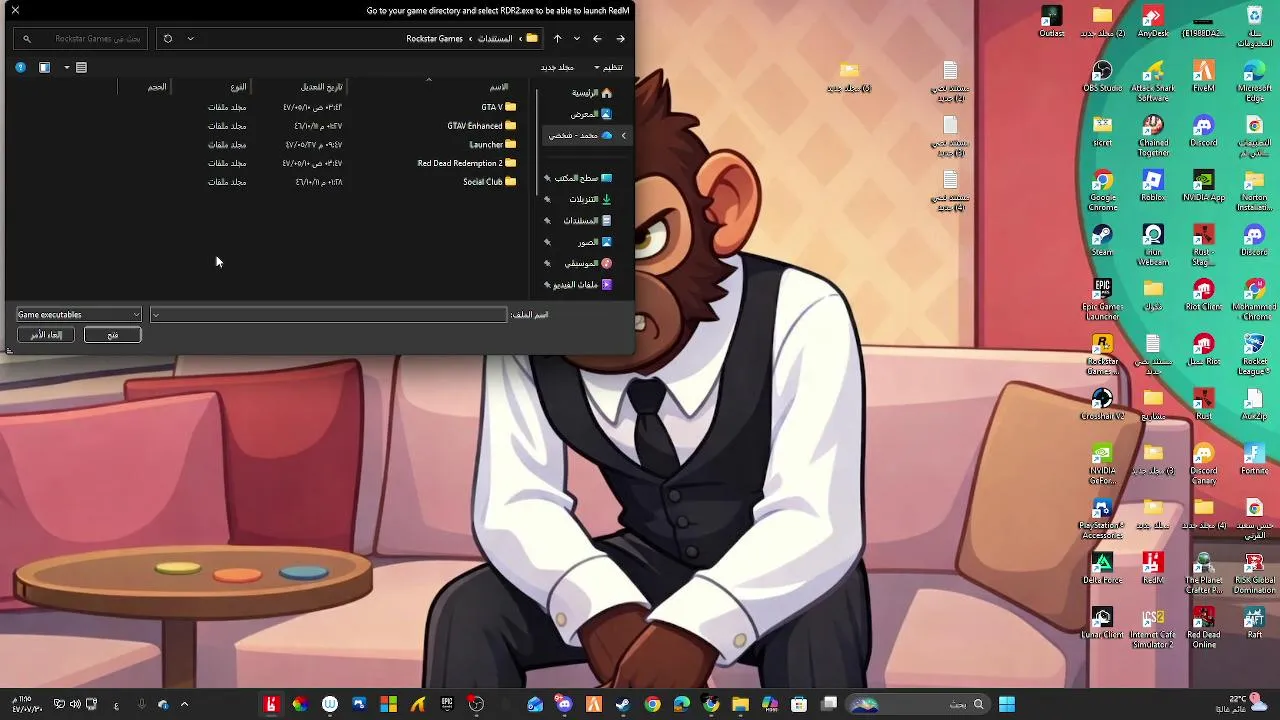Launch Fortnite from the desktop
The image size is (1280, 720).
click(x=1254, y=460)
